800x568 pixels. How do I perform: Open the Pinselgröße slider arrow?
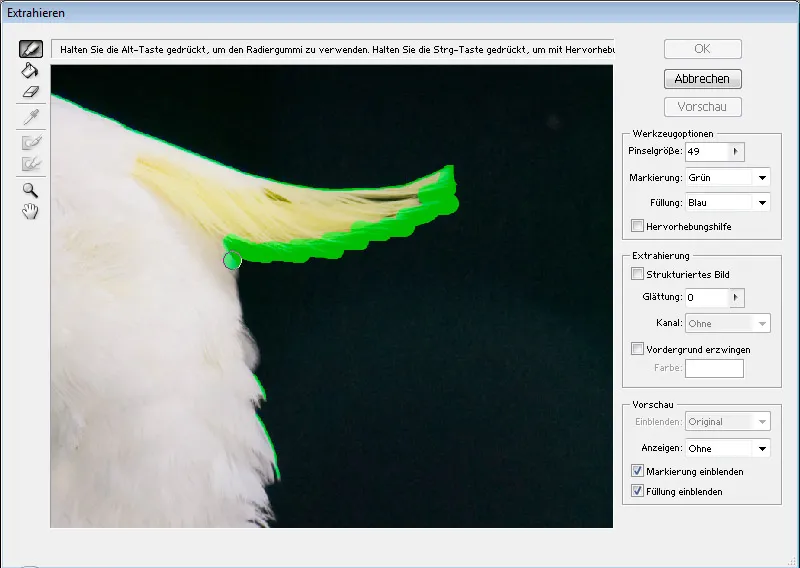[736, 152]
